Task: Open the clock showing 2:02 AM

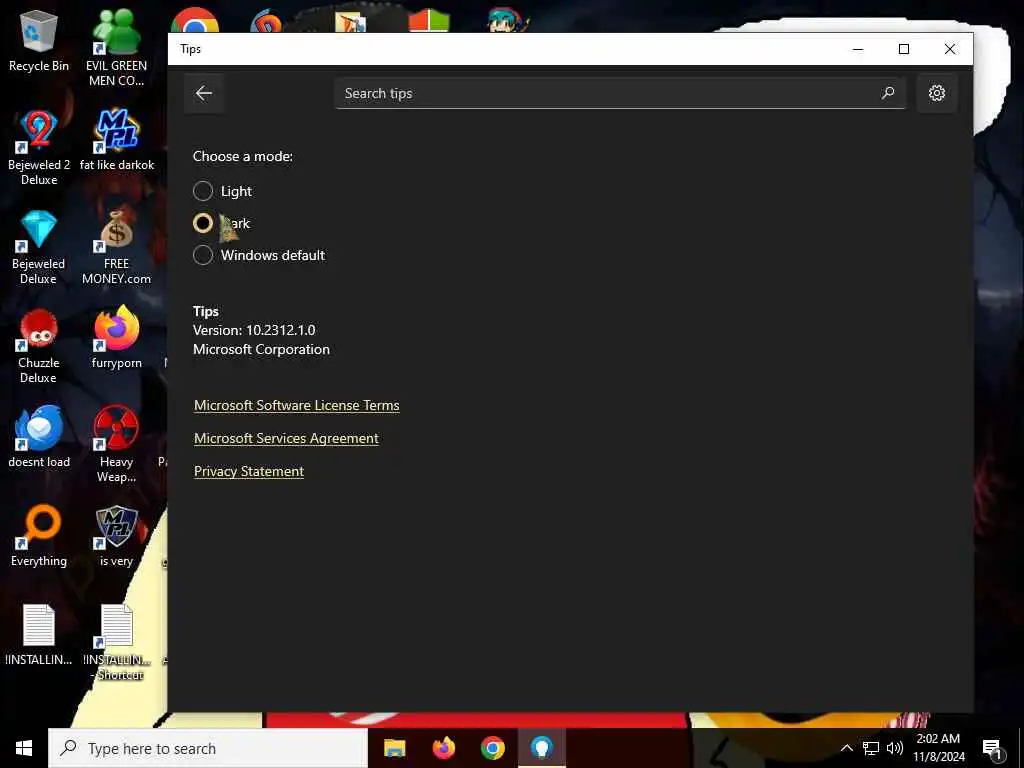Action: (x=938, y=748)
